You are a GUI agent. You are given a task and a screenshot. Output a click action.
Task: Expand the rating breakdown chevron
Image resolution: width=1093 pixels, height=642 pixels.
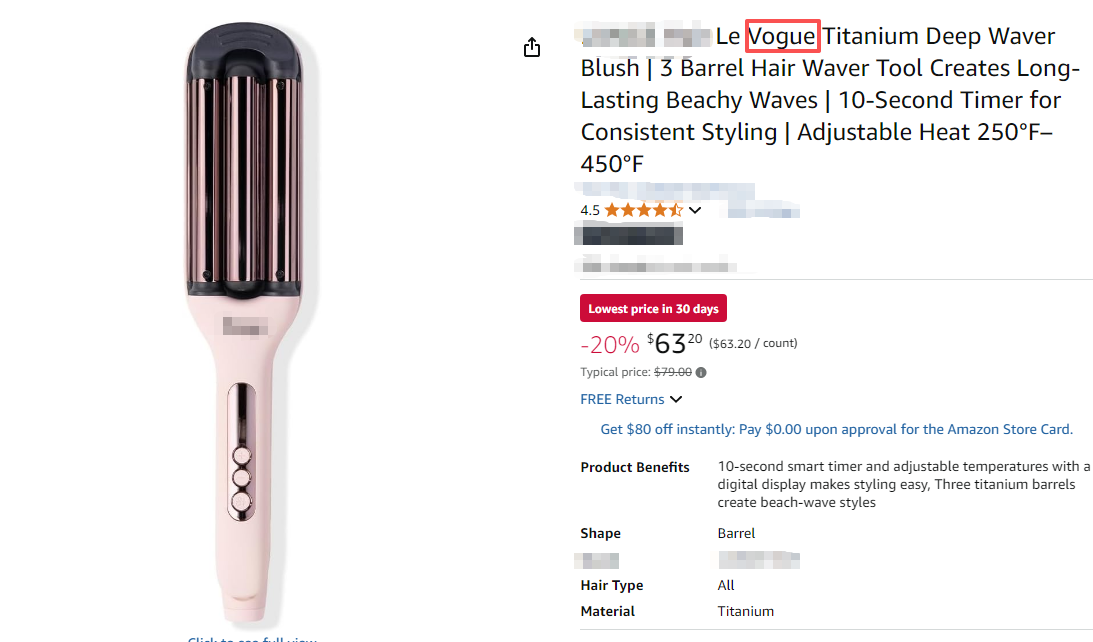(695, 210)
